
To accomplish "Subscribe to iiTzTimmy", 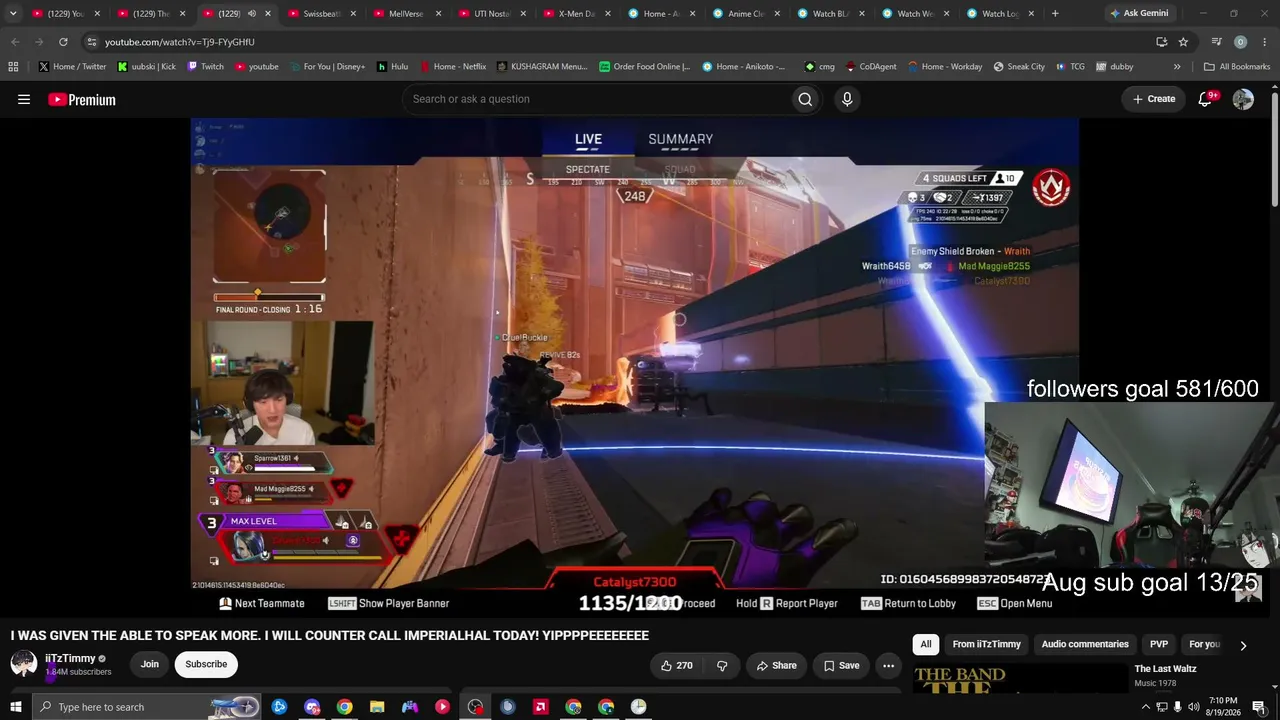I will click(206, 664).
